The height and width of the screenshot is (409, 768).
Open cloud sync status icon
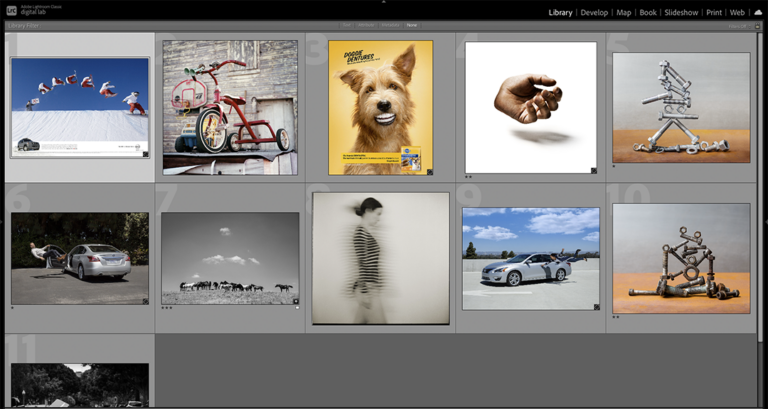758,13
